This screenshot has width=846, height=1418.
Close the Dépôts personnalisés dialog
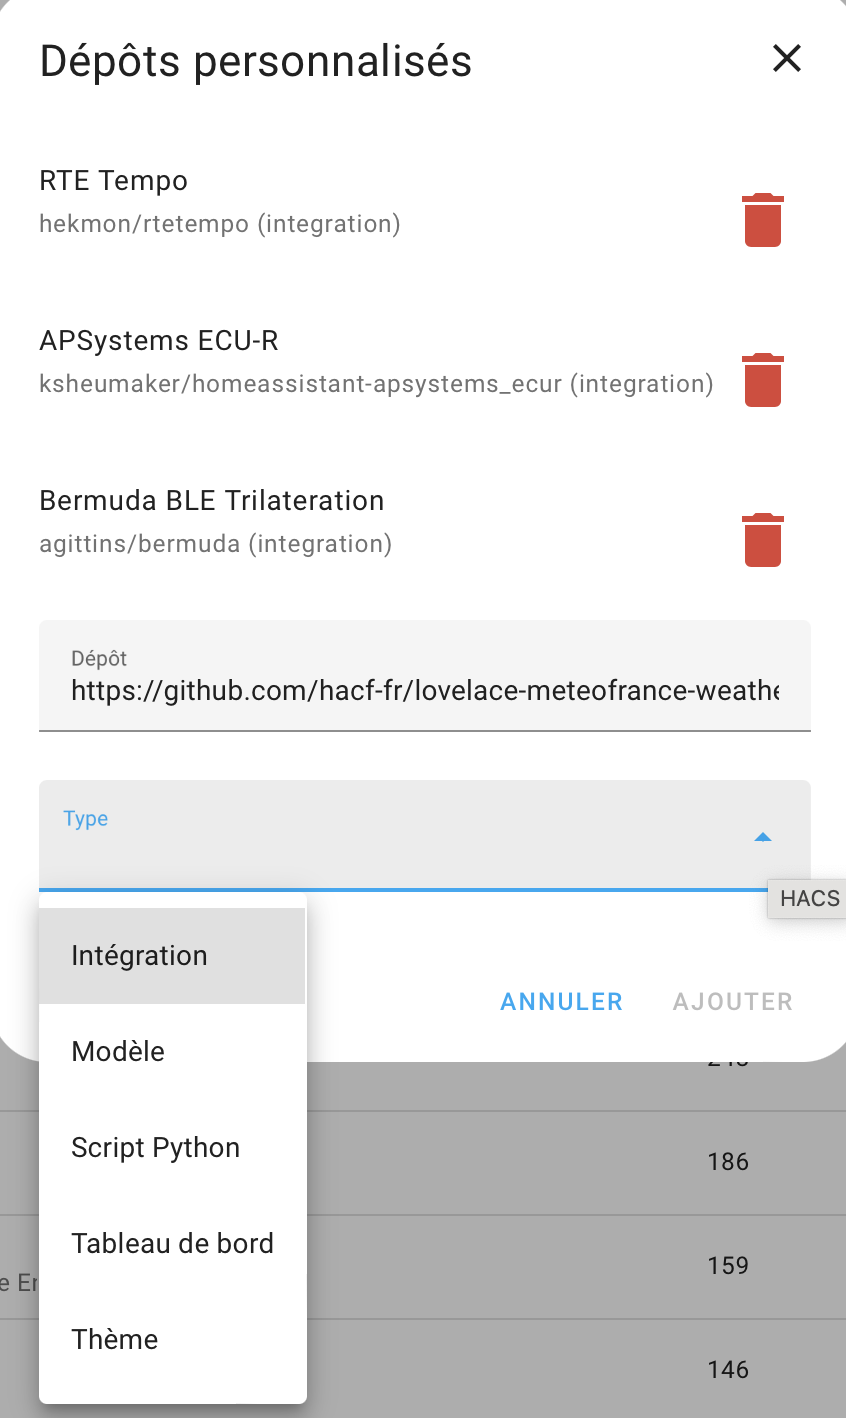[787, 59]
